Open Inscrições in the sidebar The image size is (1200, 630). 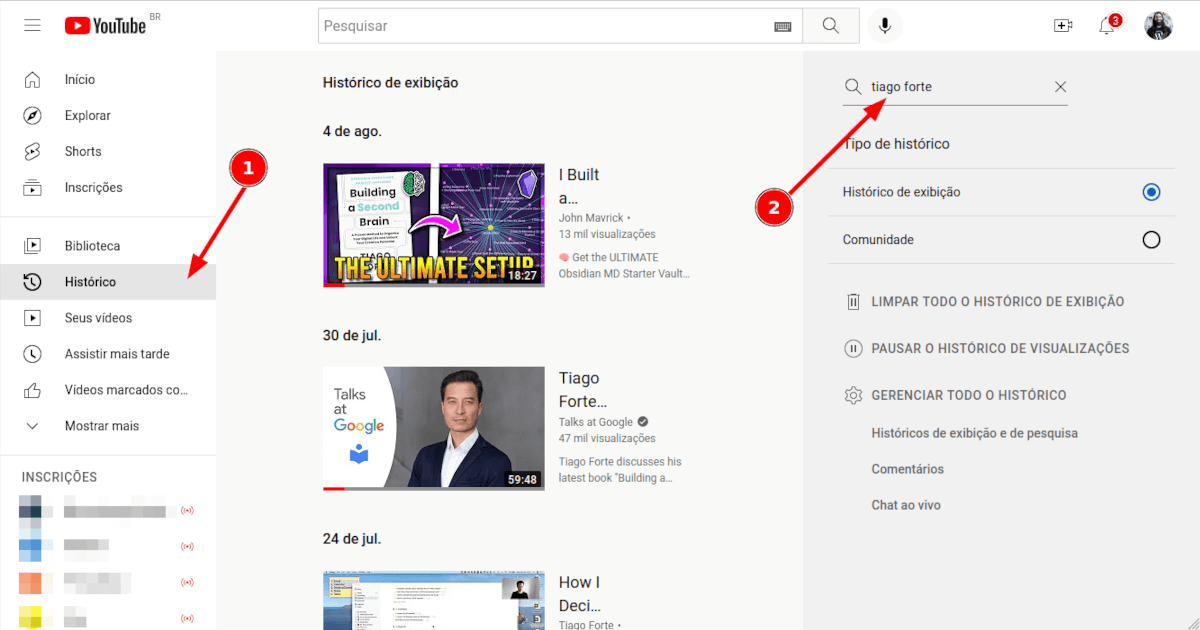(108, 187)
